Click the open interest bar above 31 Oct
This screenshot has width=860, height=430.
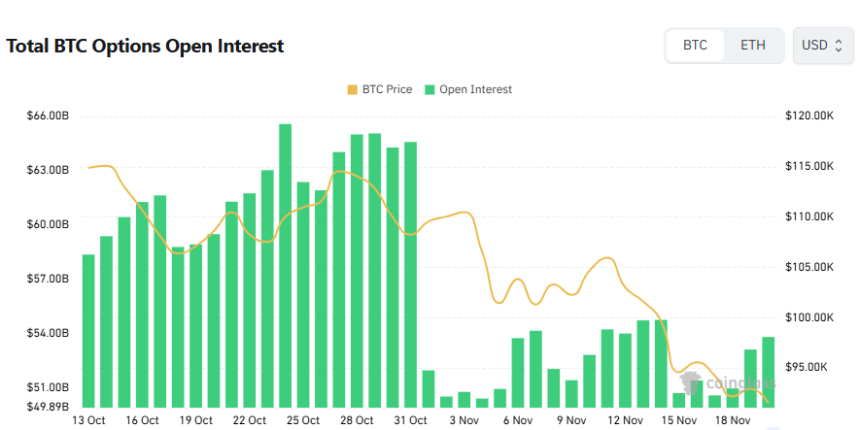click(x=410, y=275)
